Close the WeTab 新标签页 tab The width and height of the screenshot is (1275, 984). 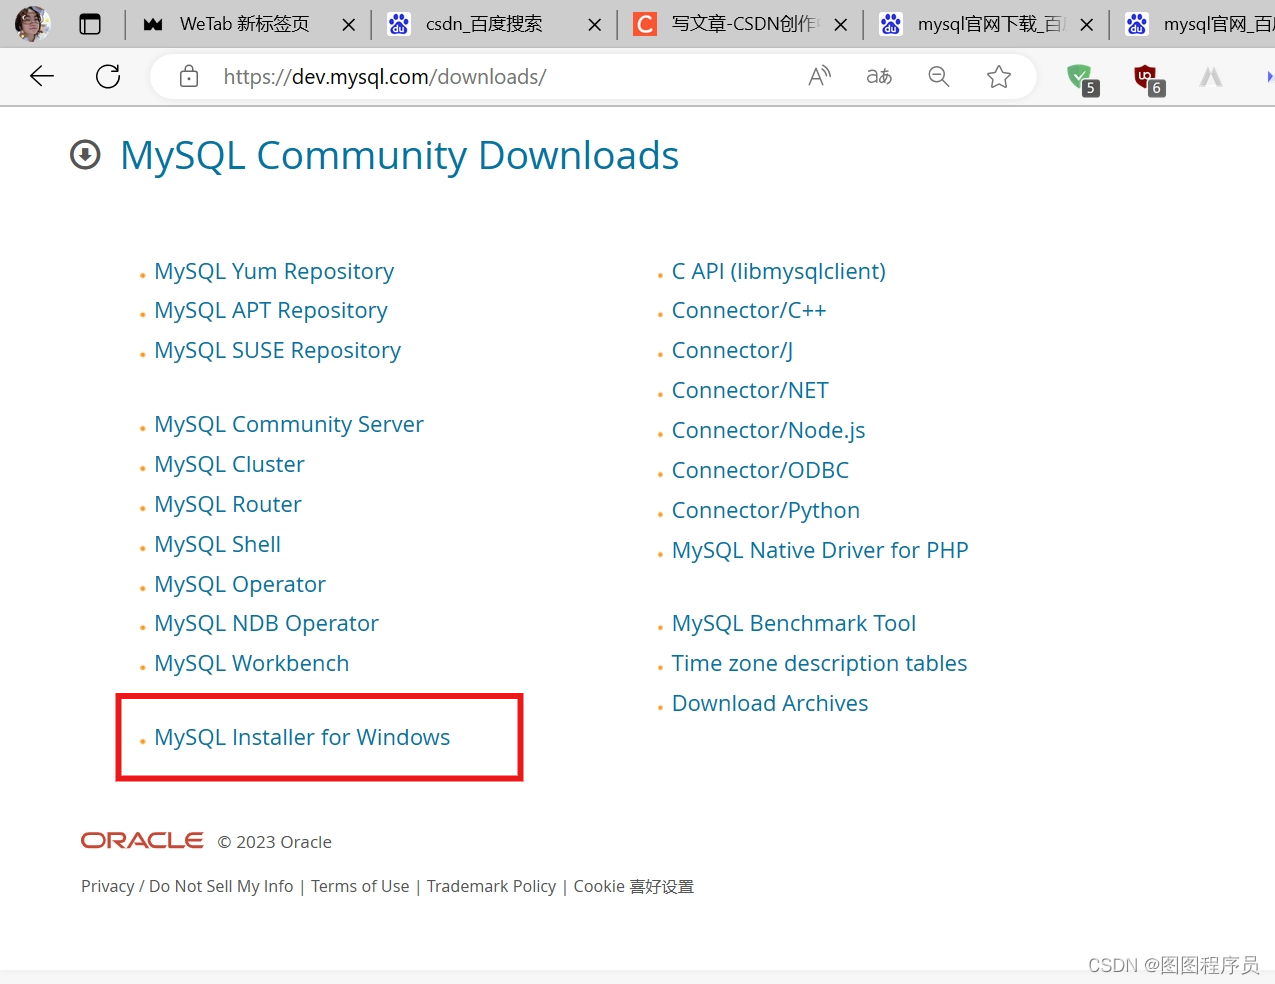coord(348,24)
